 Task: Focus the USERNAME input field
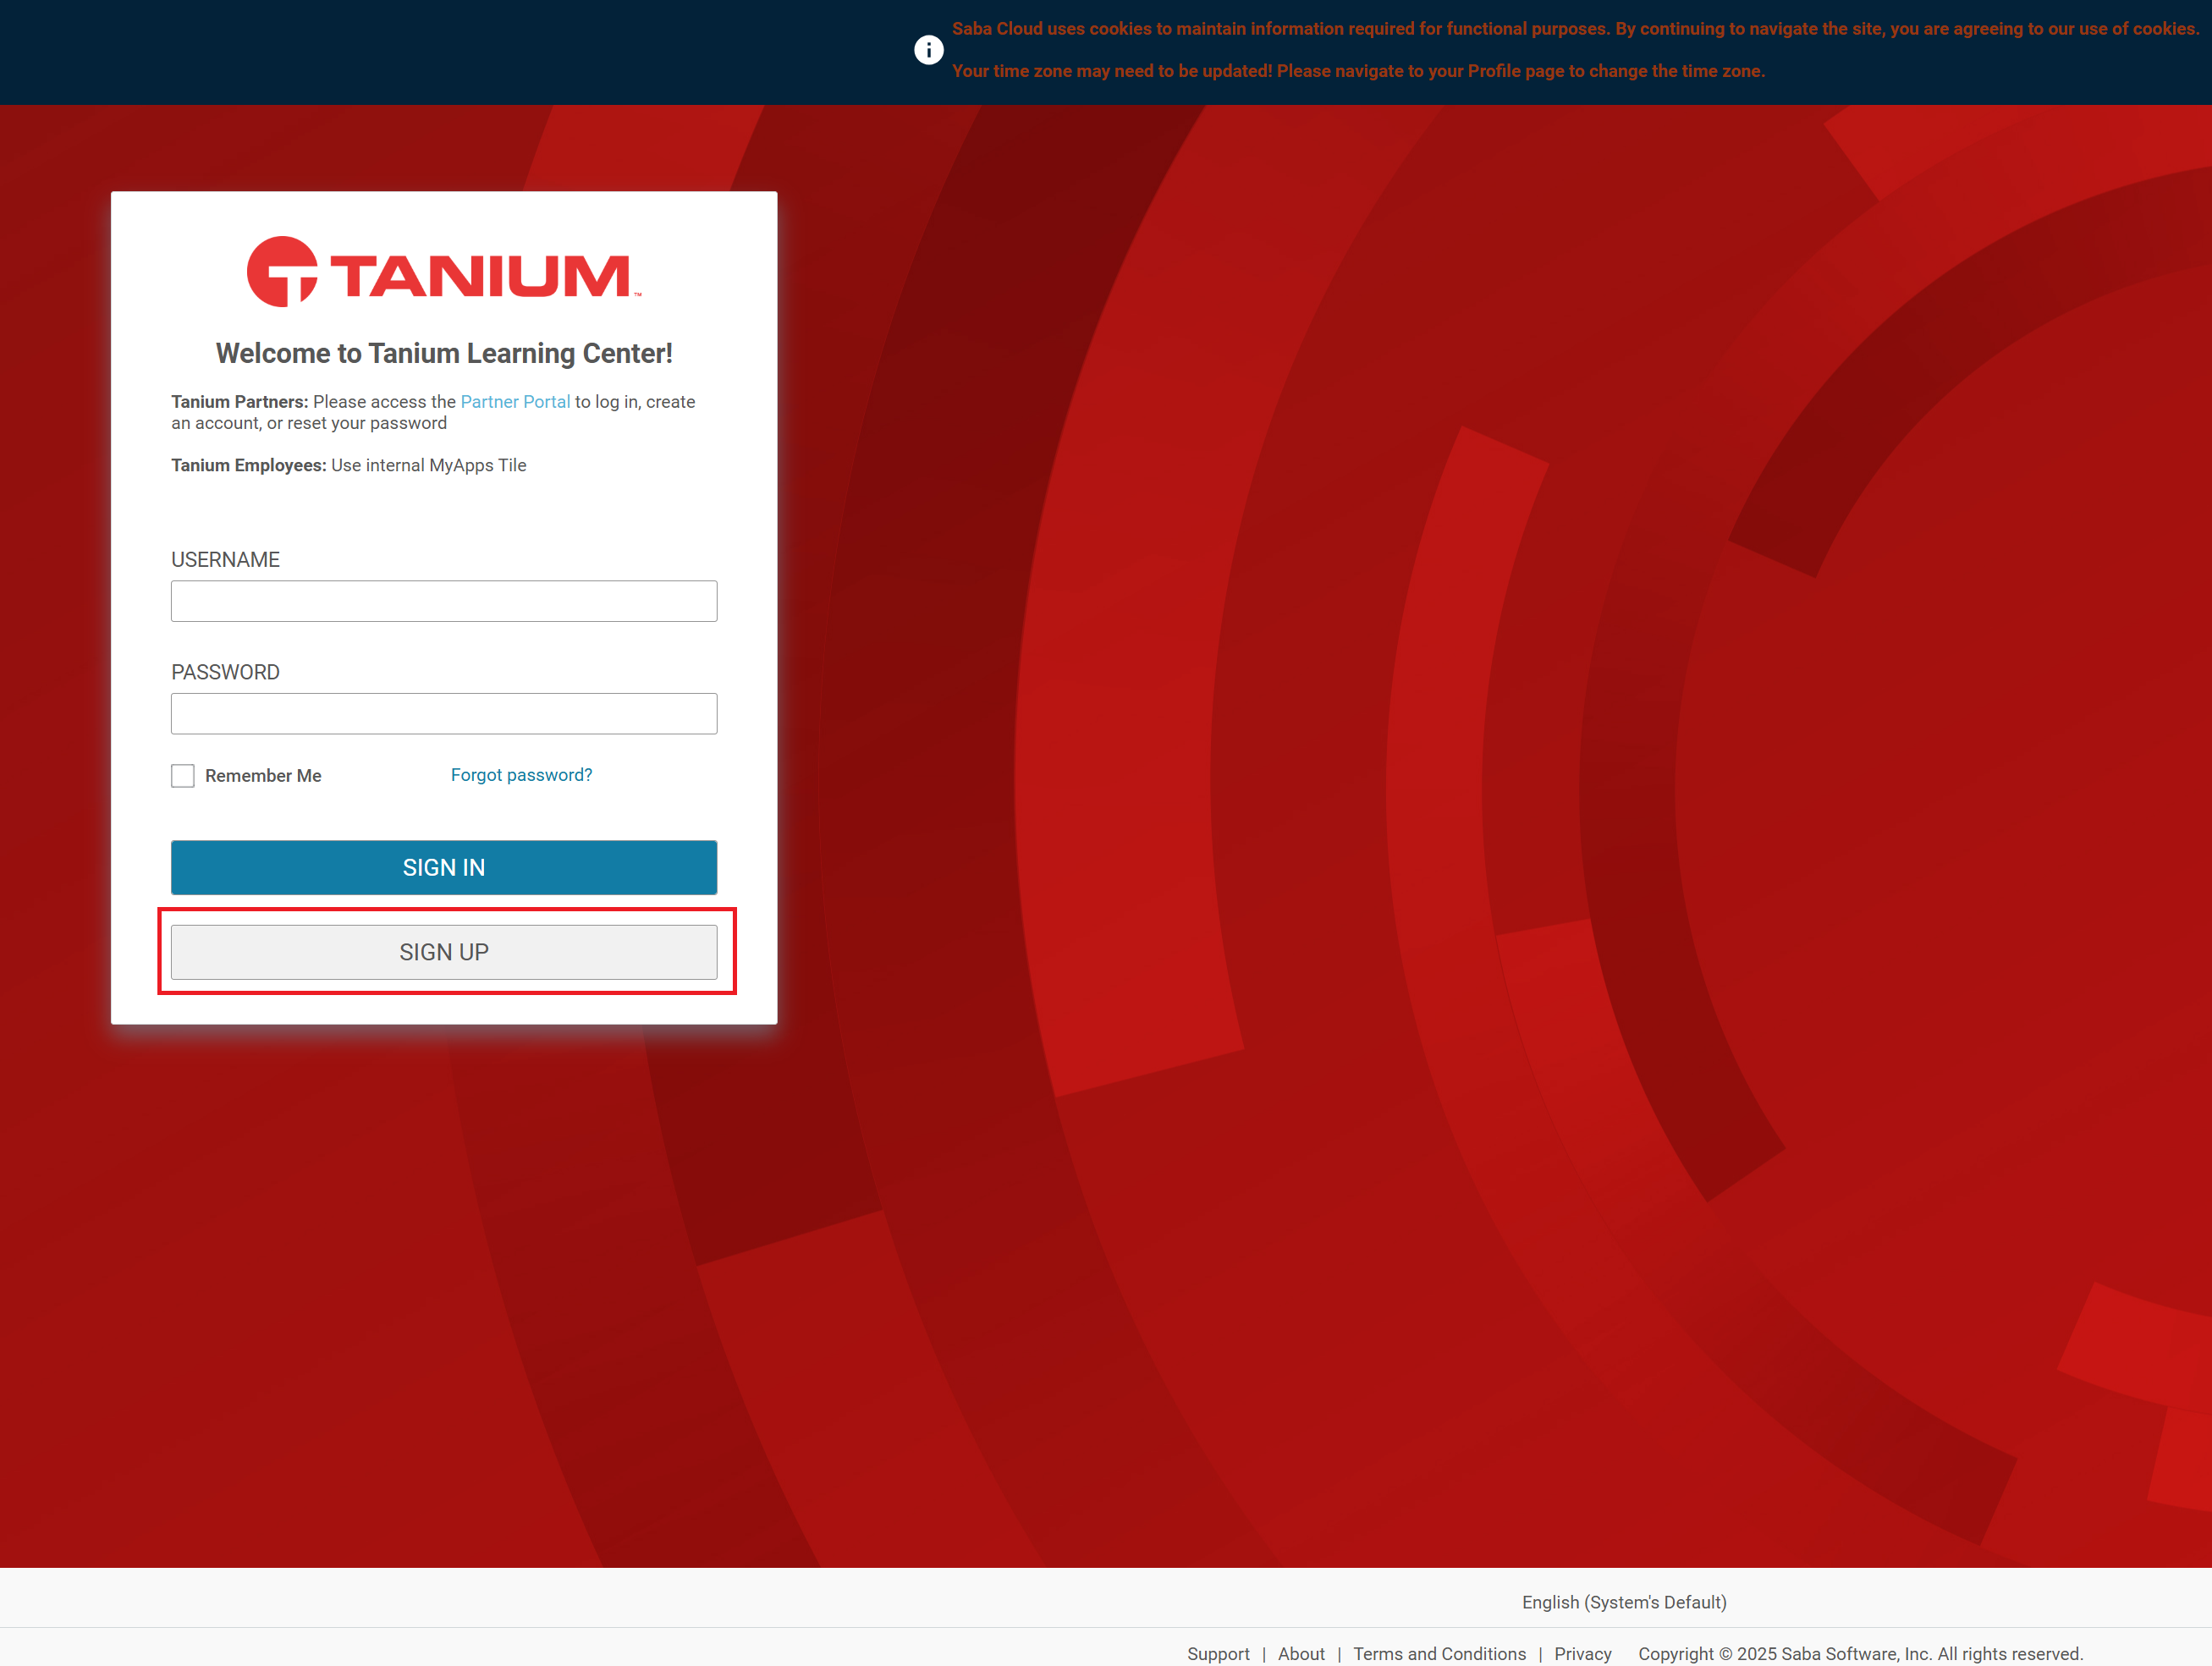444,601
